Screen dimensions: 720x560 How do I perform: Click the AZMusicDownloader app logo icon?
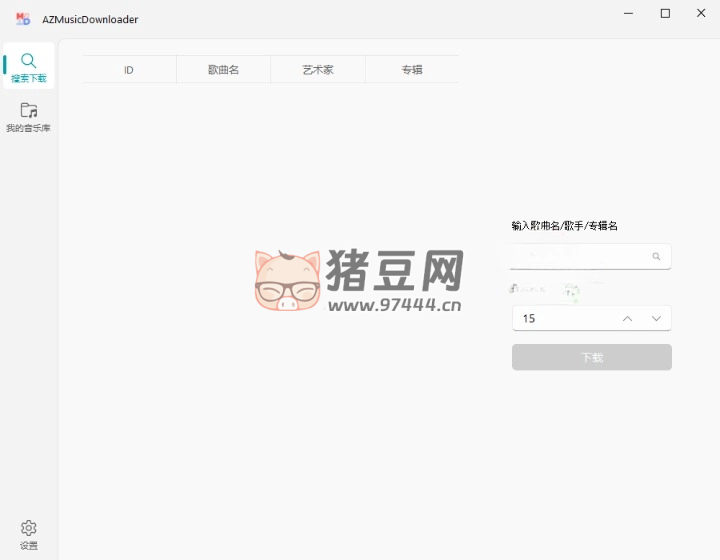pos(23,19)
